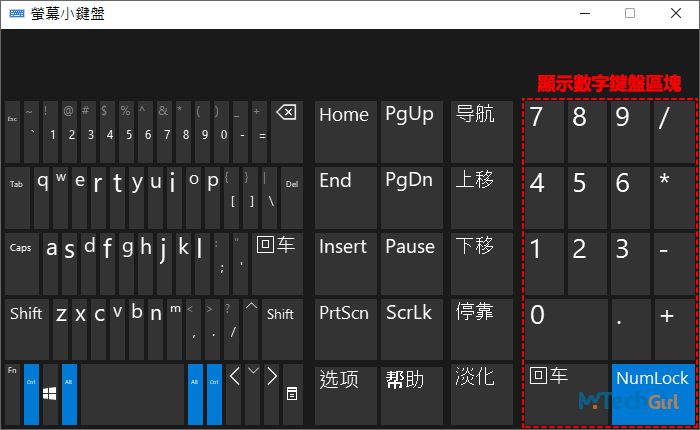Toggle the Fn key
Image resolution: width=700 pixels, height=430 pixels.
point(13,392)
